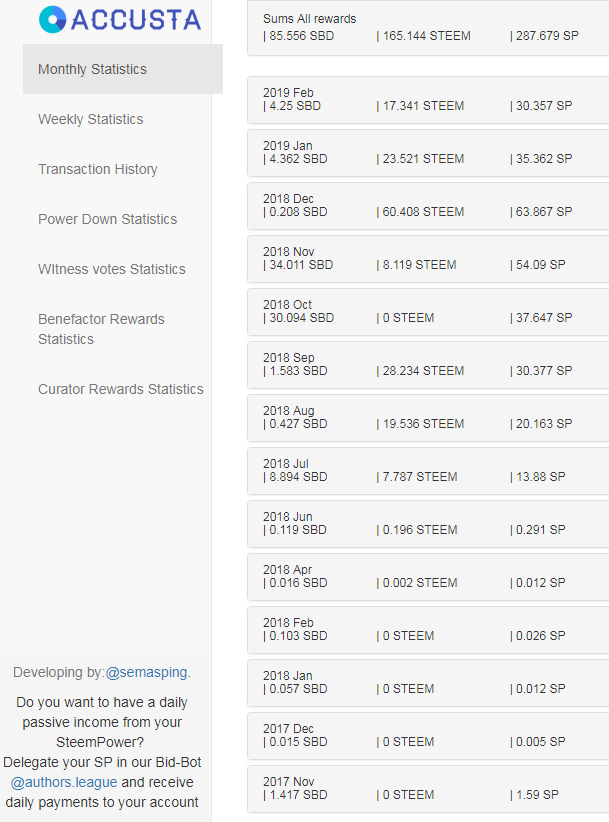Image resolution: width=609 pixels, height=822 pixels.
Task: Select the 2017 Nov rewards row
Action: click(x=428, y=788)
